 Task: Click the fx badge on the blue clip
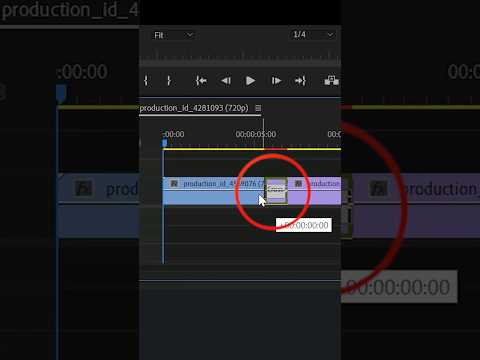174,184
